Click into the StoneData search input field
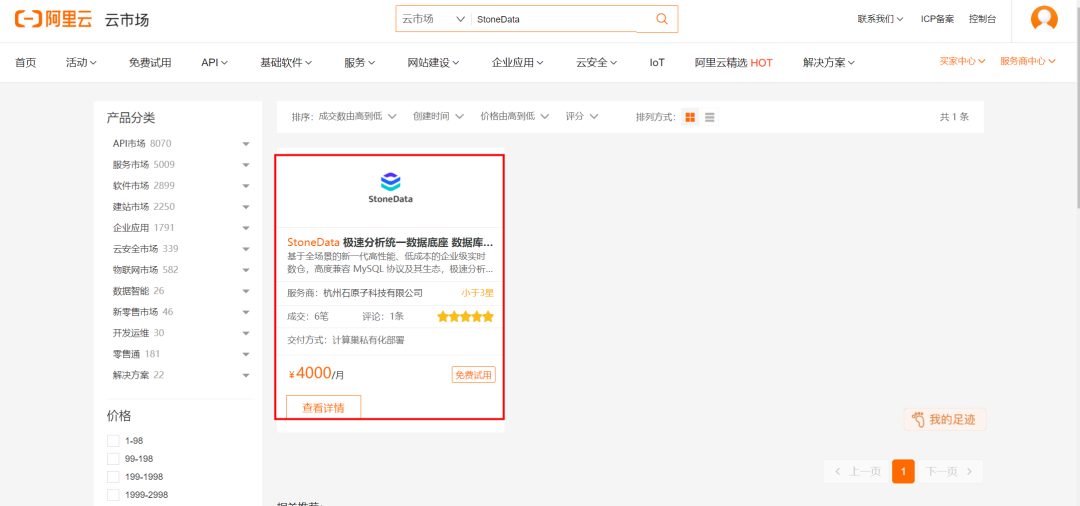Viewport: 1080px width, 506px height. click(560, 19)
